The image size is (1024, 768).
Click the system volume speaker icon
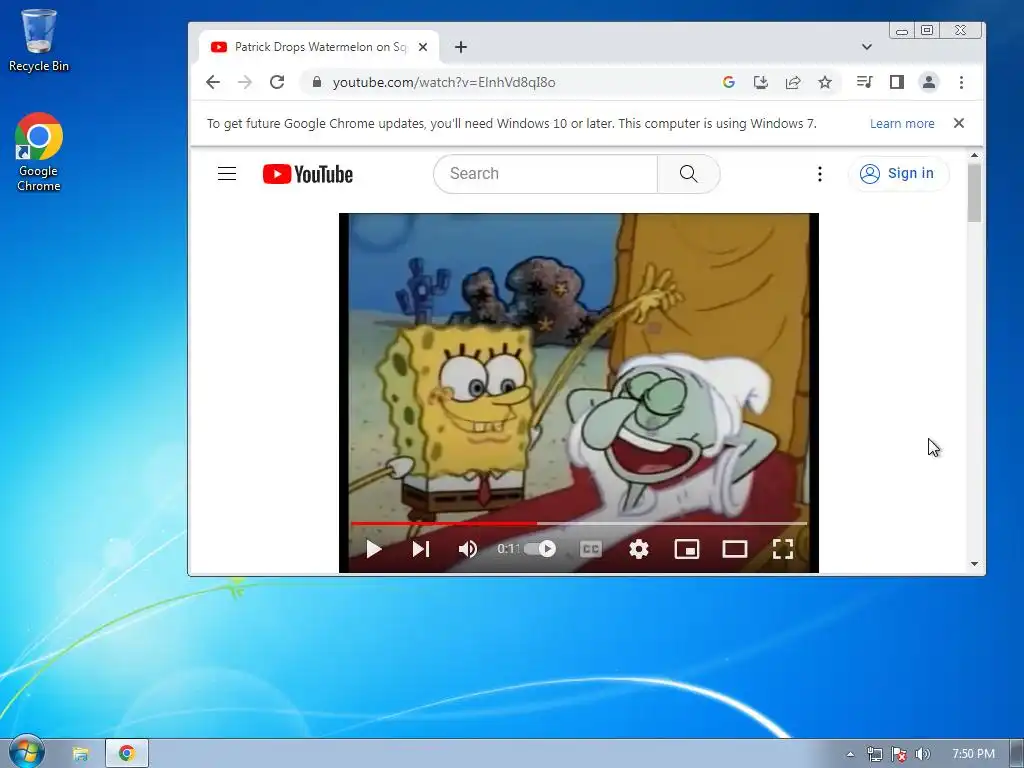point(922,754)
